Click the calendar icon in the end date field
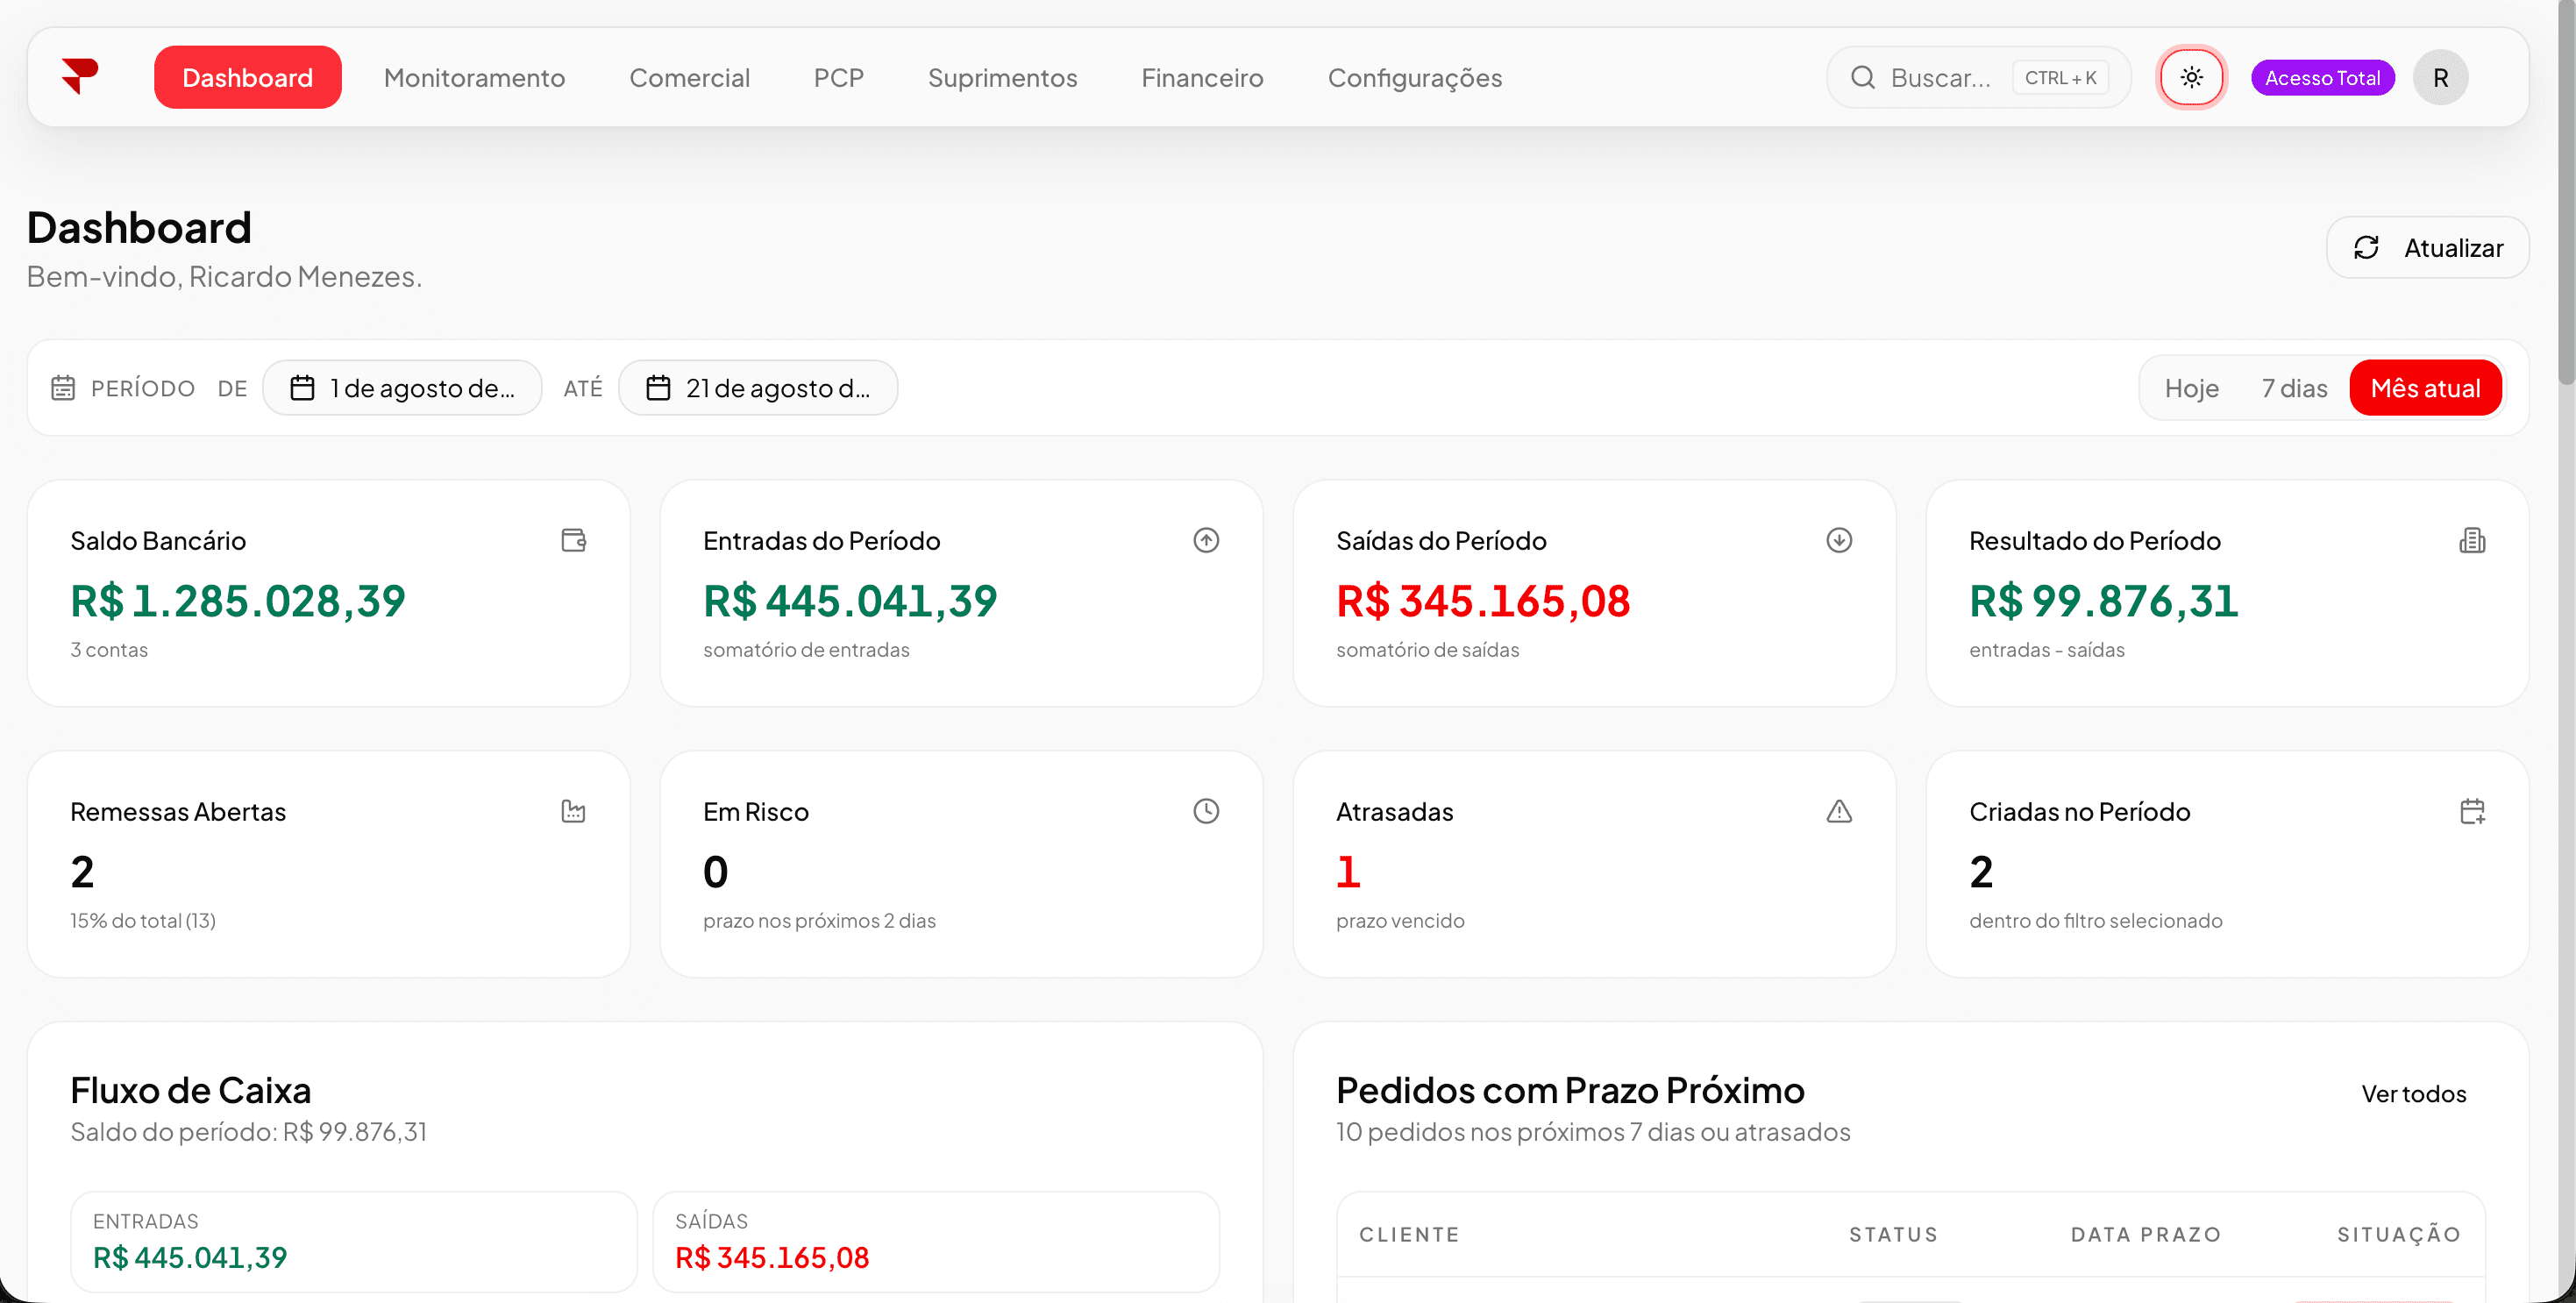The height and width of the screenshot is (1303, 2576). 658,388
